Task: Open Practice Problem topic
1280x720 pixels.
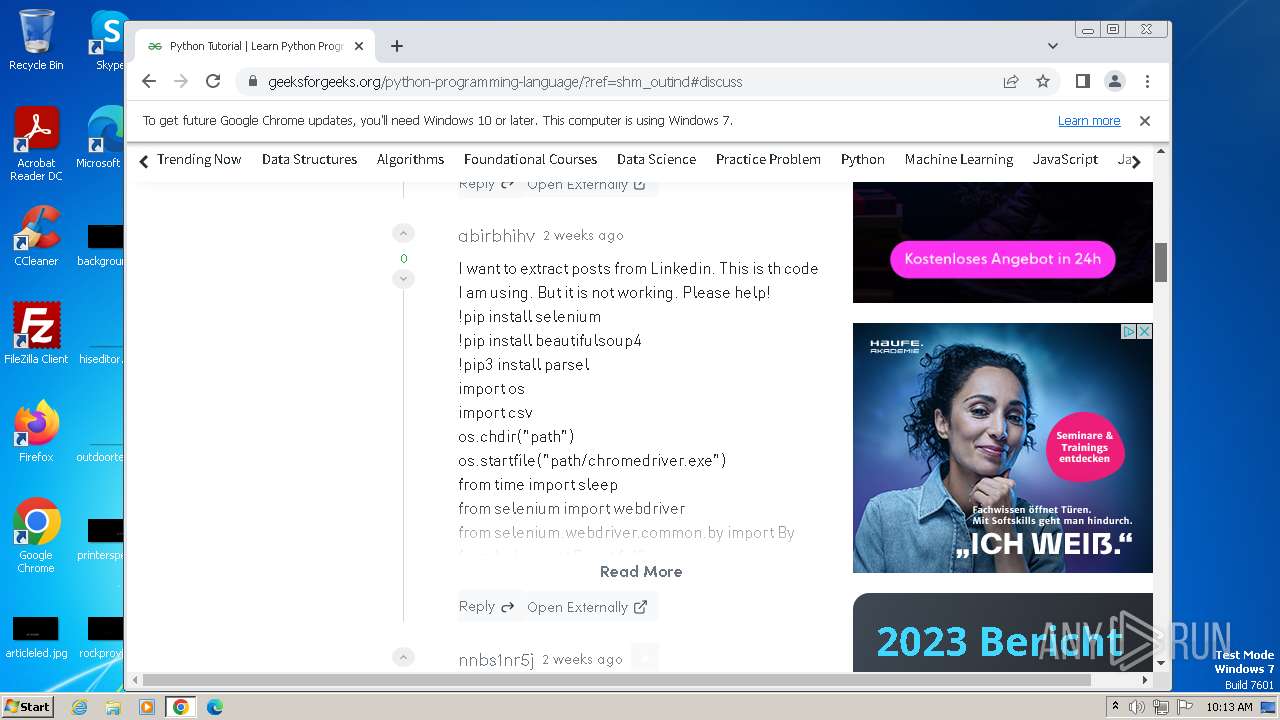Action: point(768,159)
